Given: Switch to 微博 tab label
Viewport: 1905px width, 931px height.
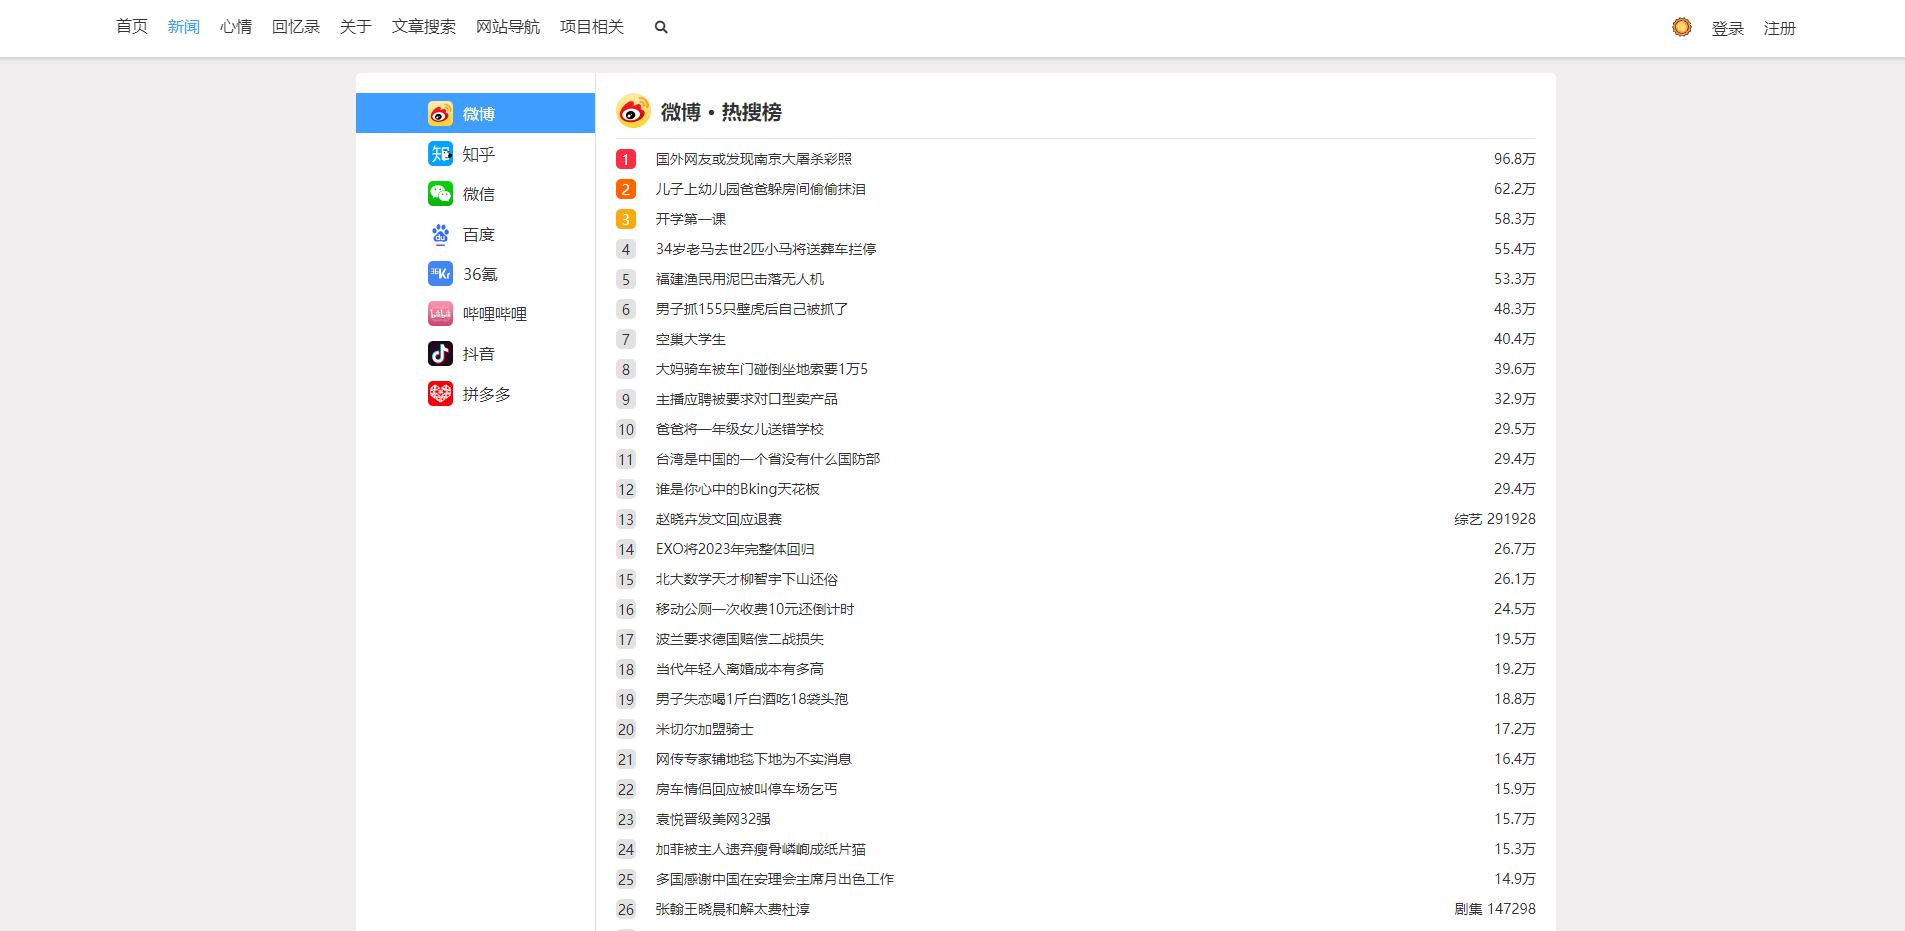Looking at the screenshot, I should pyautogui.click(x=479, y=114).
